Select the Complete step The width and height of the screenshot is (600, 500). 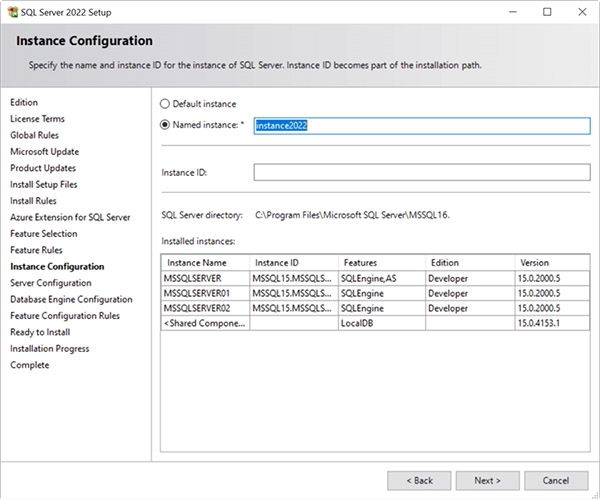click(29, 365)
